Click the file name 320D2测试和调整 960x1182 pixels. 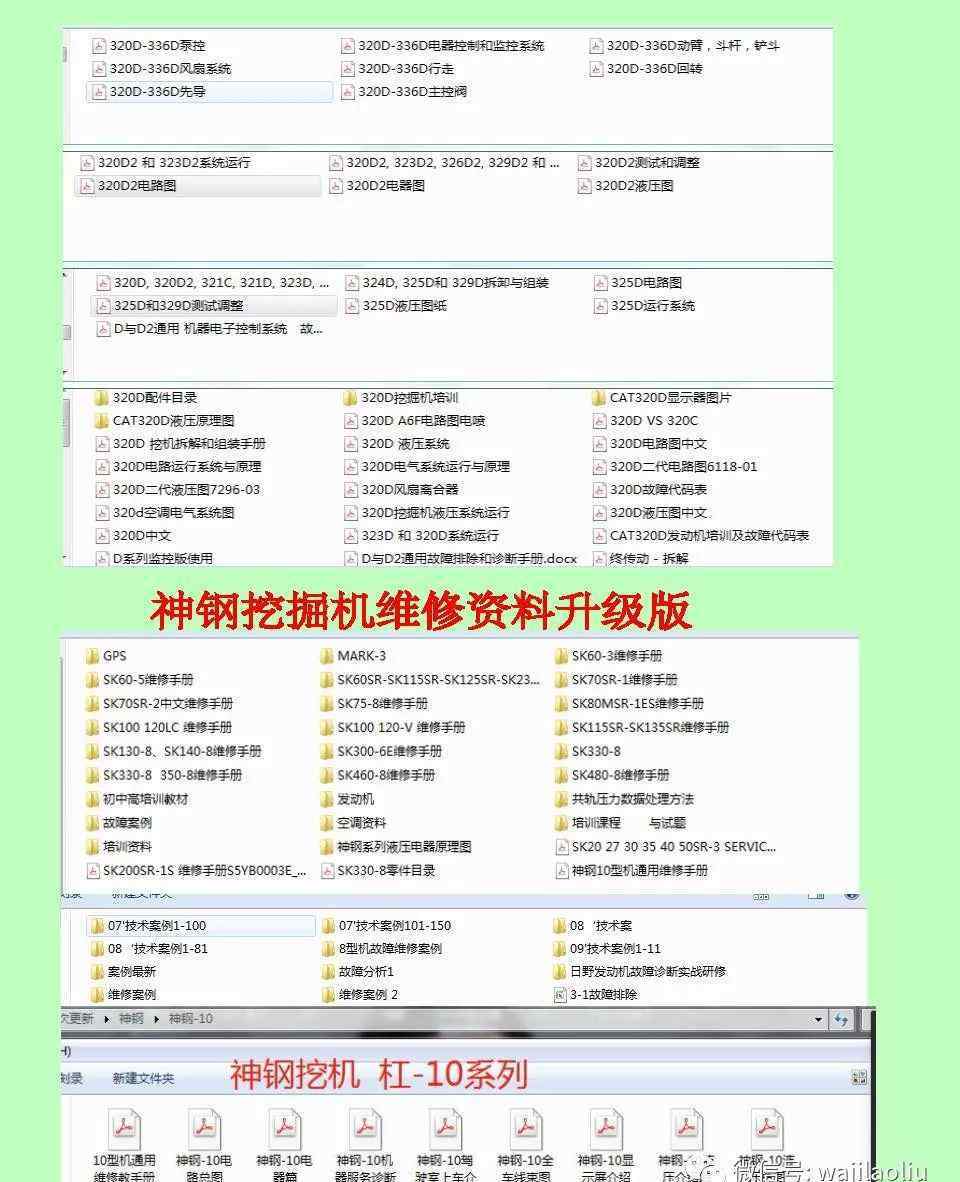point(647,163)
